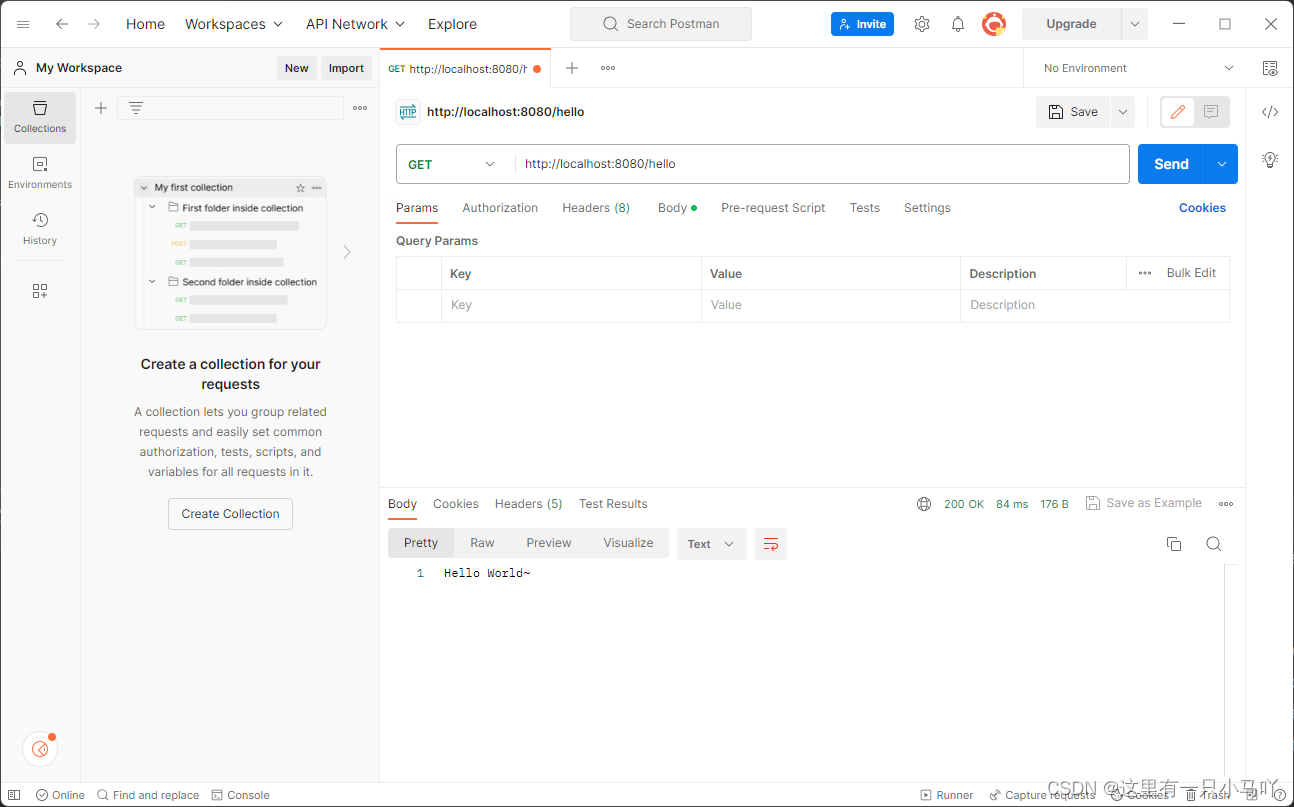Go forward with the right arrow
Image resolution: width=1294 pixels, height=807 pixels.
pyautogui.click(x=94, y=24)
